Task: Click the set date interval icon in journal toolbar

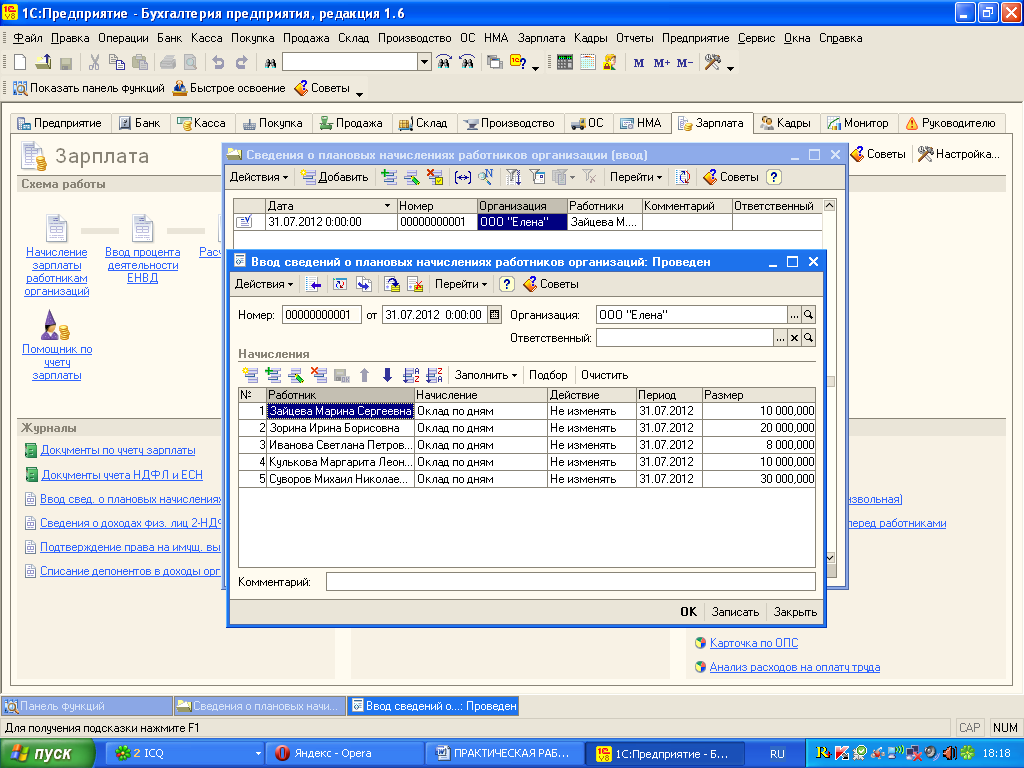Action: pos(462,177)
